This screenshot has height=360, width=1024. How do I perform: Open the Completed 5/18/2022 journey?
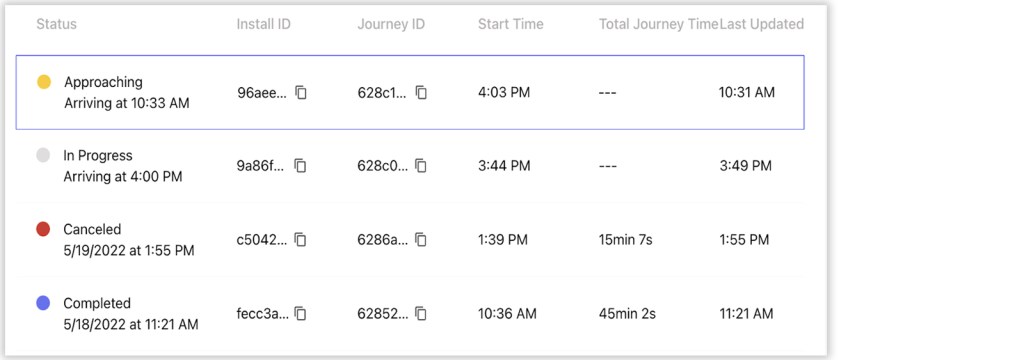point(410,314)
